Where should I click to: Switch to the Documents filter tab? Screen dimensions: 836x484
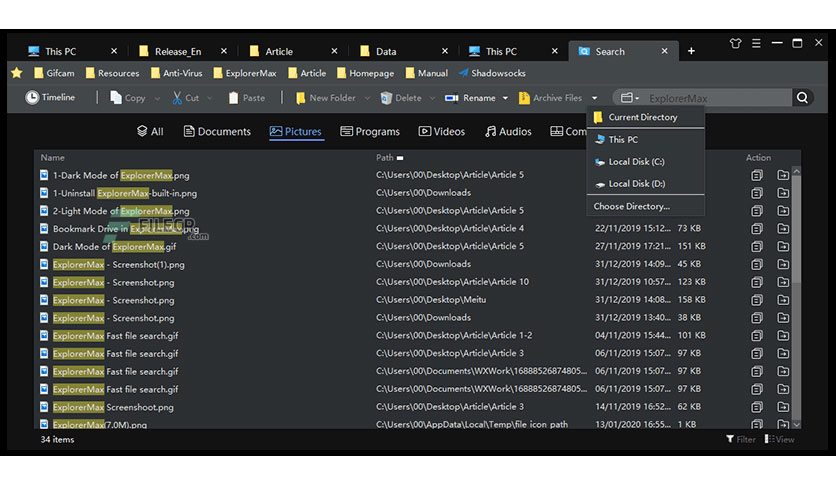coord(217,132)
